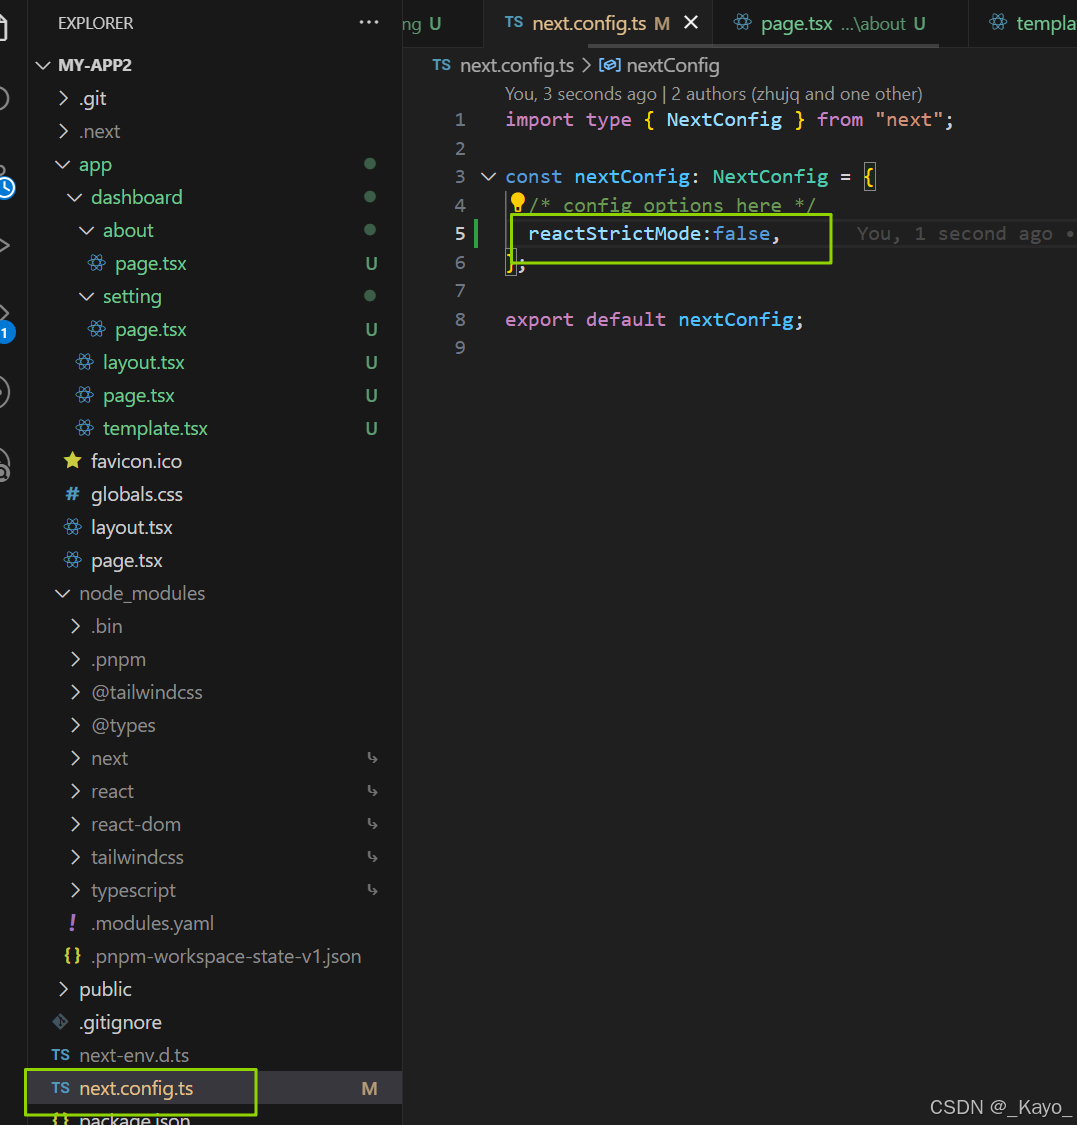Switch to the next.config.ts tab
The height and width of the screenshot is (1125, 1077).
600,24
